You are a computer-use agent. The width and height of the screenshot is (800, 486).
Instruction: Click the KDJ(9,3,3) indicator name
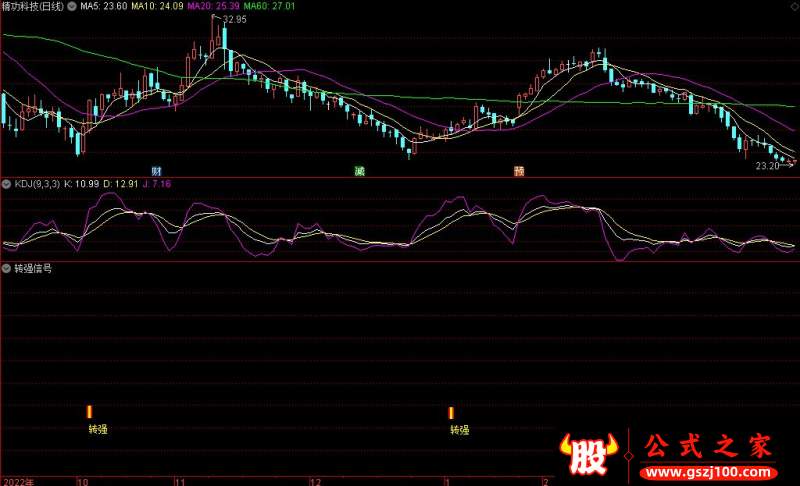pyautogui.click(x=36, y=185)
